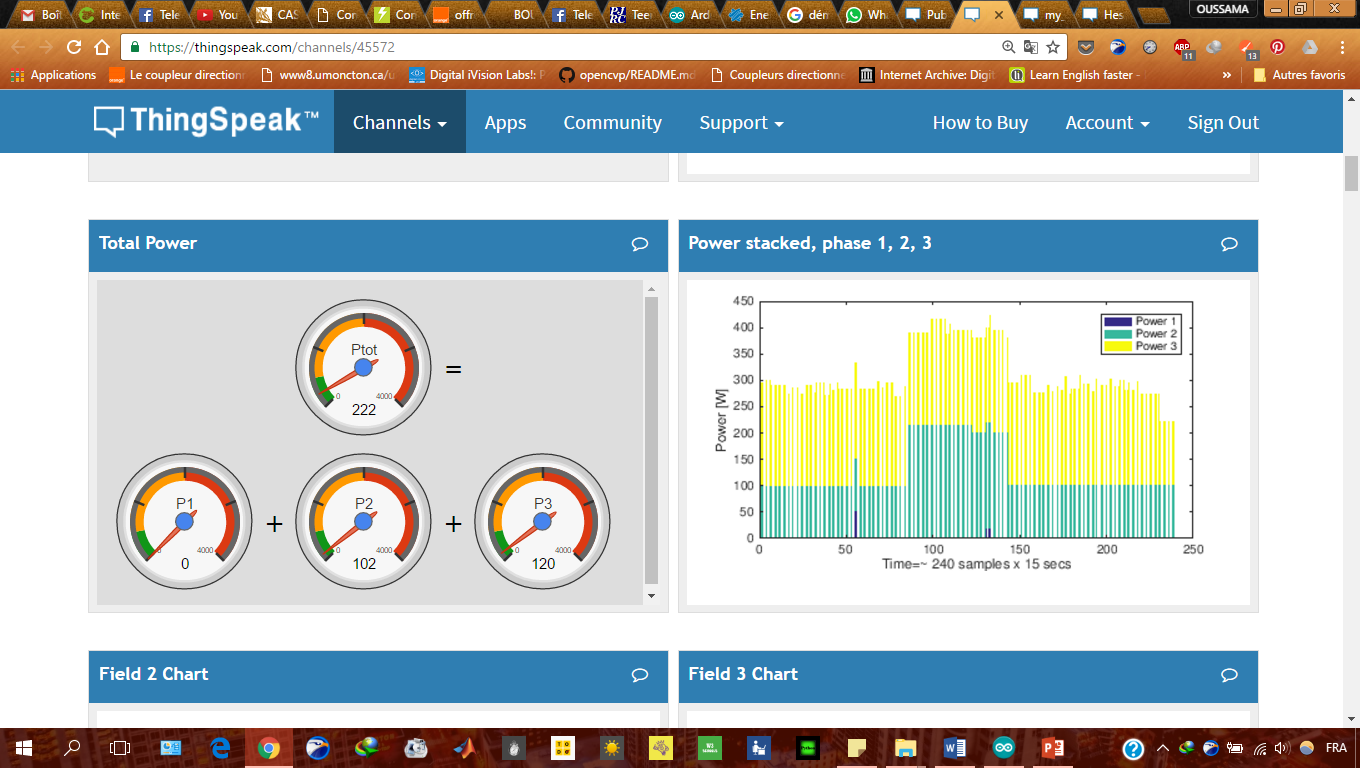Launch MATLAB from the taskbar
Screen dimensions: 1360x768
464,748
